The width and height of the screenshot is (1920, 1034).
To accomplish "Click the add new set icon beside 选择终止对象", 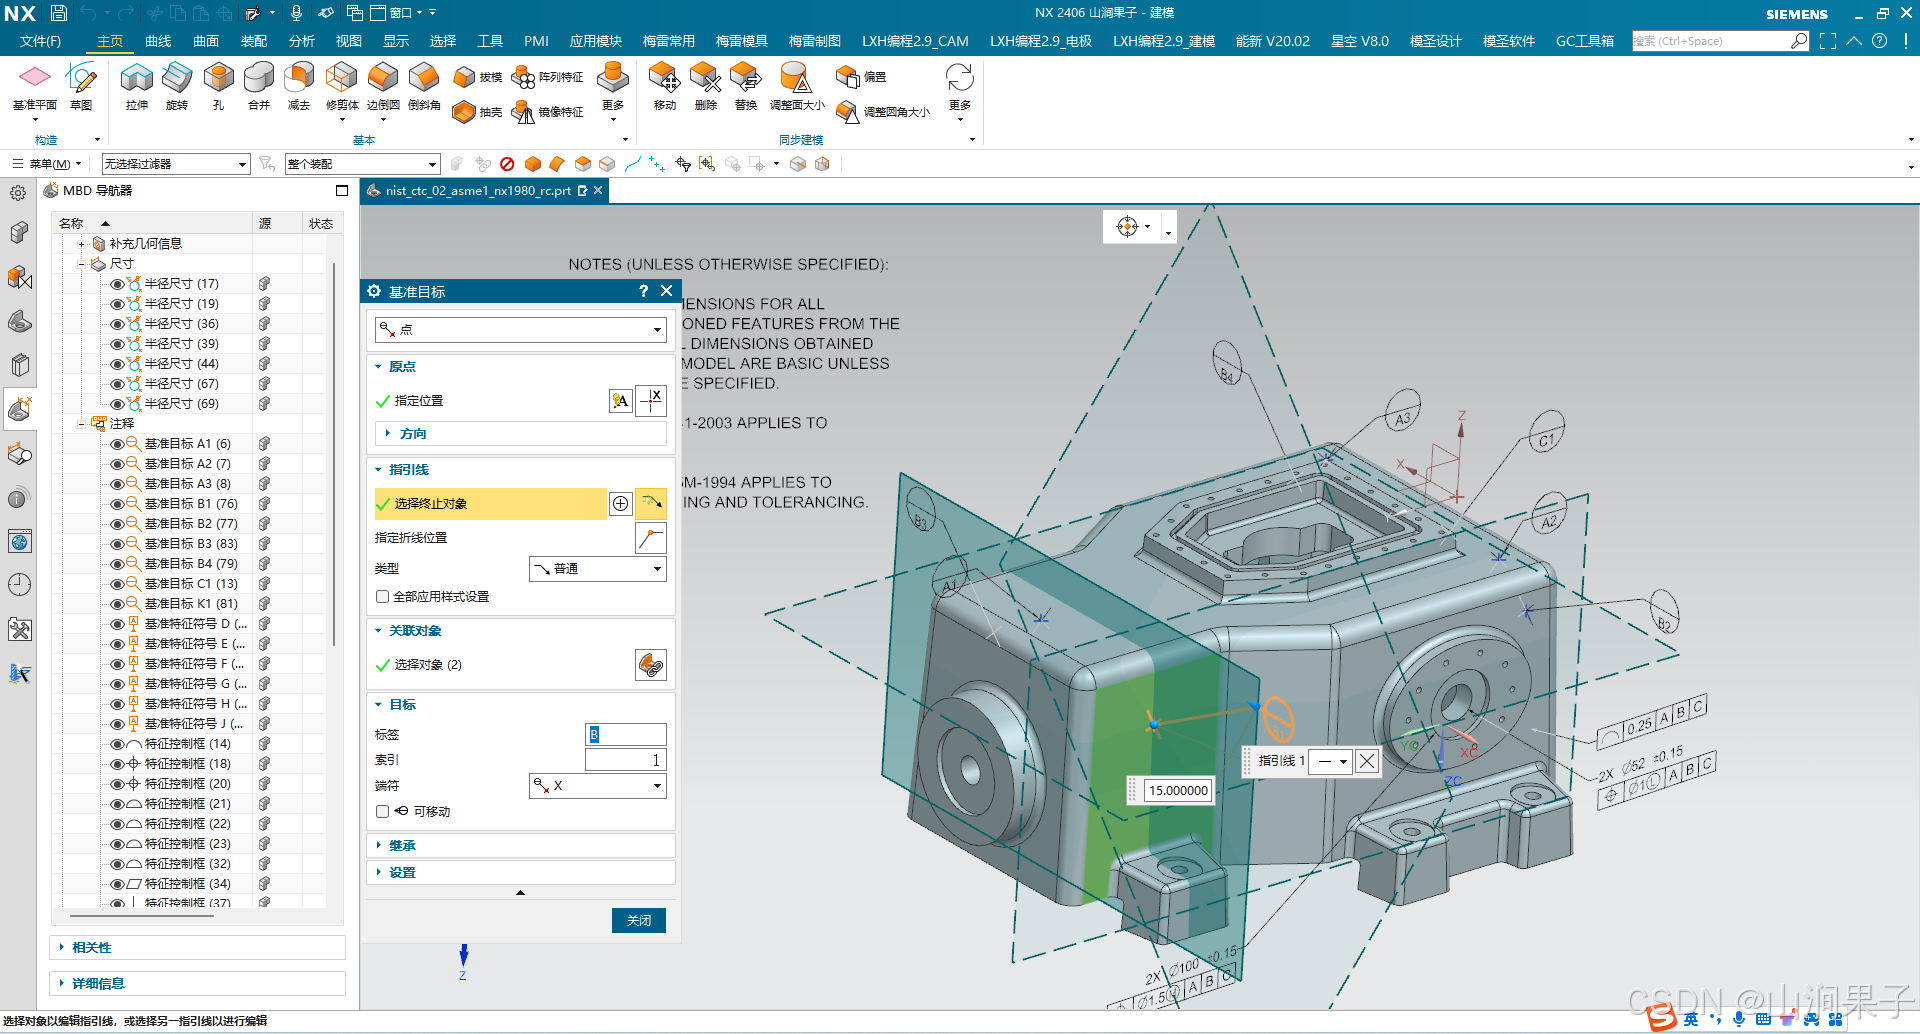I will pyautogui.click(x=621, y=504).
